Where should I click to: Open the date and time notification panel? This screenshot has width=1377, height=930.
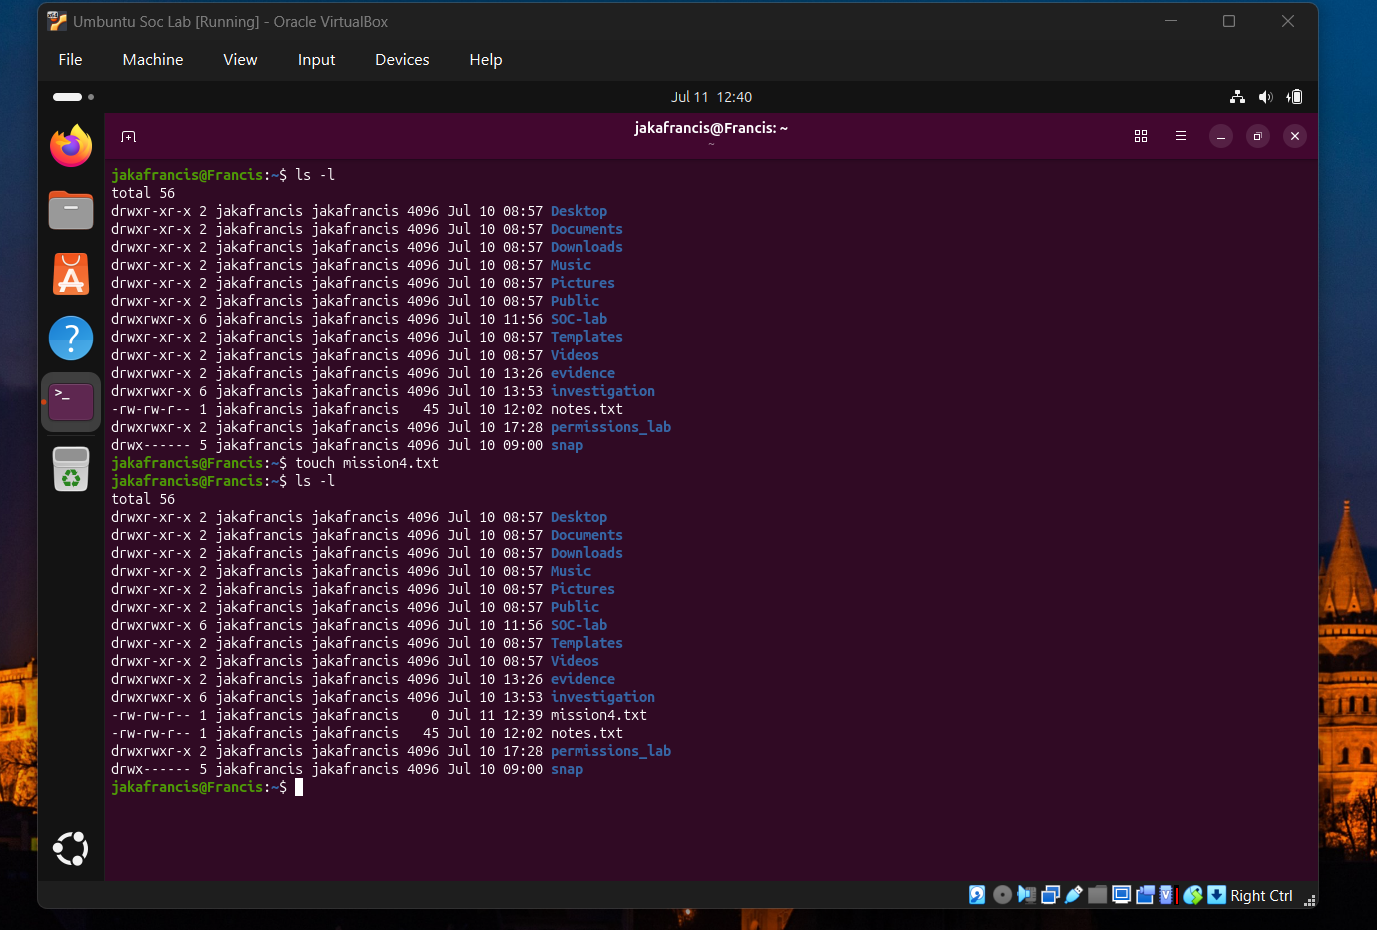tap(711, 97)
